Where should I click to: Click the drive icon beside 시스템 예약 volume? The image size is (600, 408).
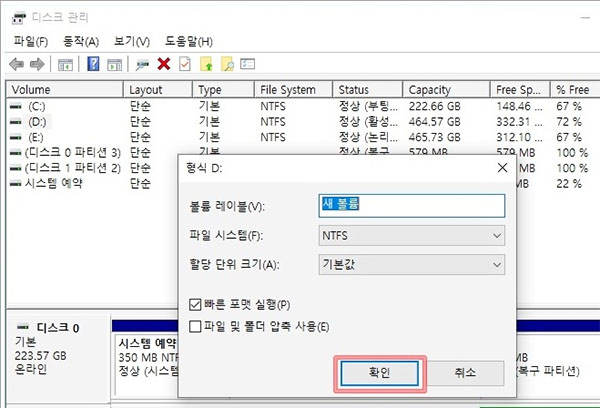16,183
